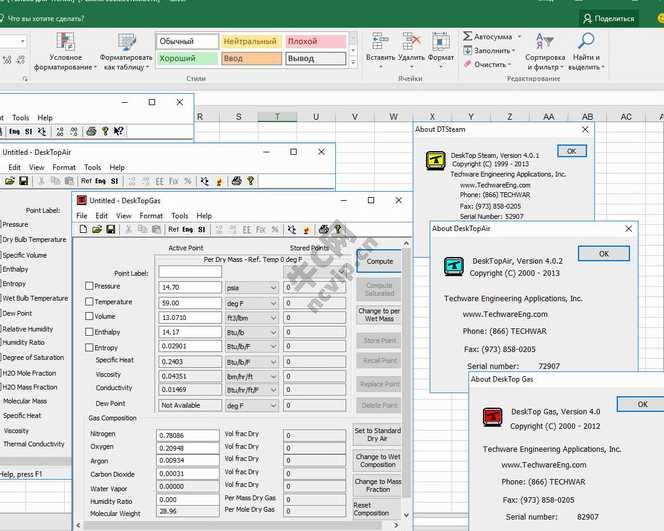Image resolution: width=664 pixels, height=531 pixels.
Task: Click the Compute button in DeskTopGas
Action: click(379, 261)
